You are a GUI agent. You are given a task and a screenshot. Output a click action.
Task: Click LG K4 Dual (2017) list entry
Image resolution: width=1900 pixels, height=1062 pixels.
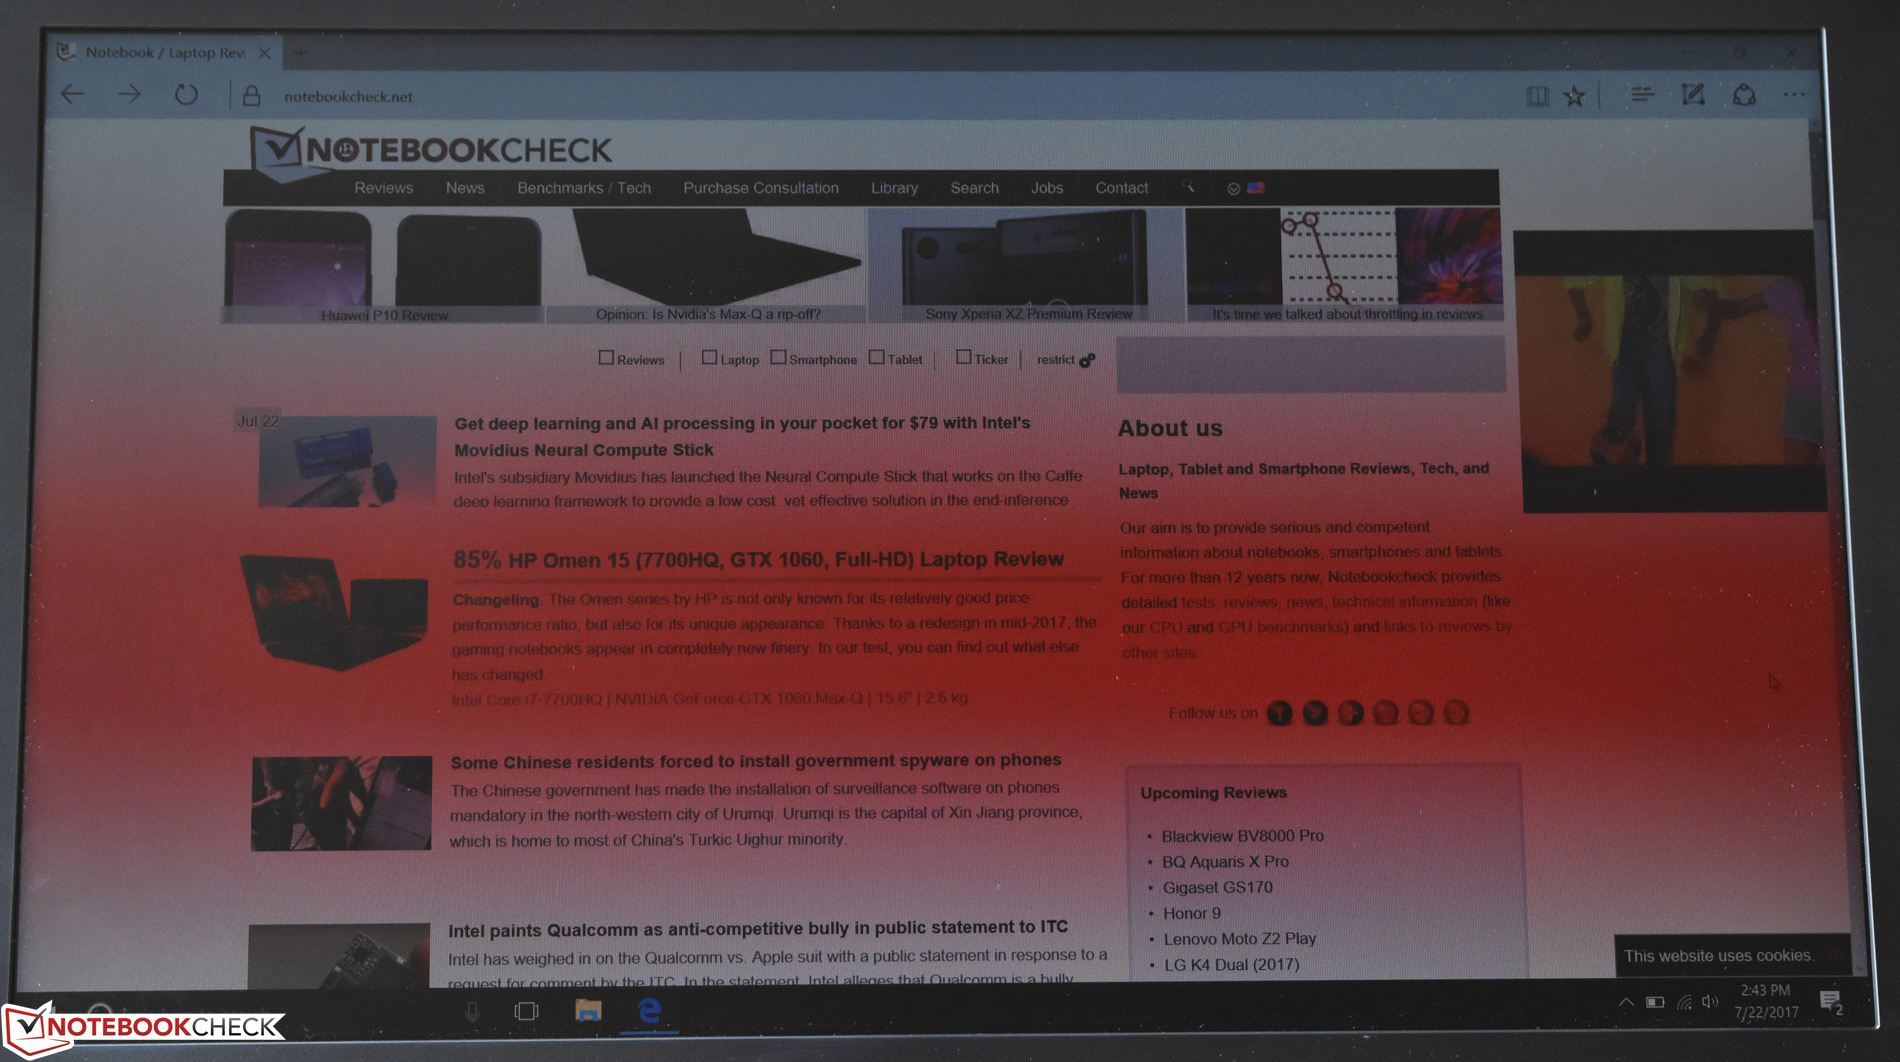tap(1232, 965)
